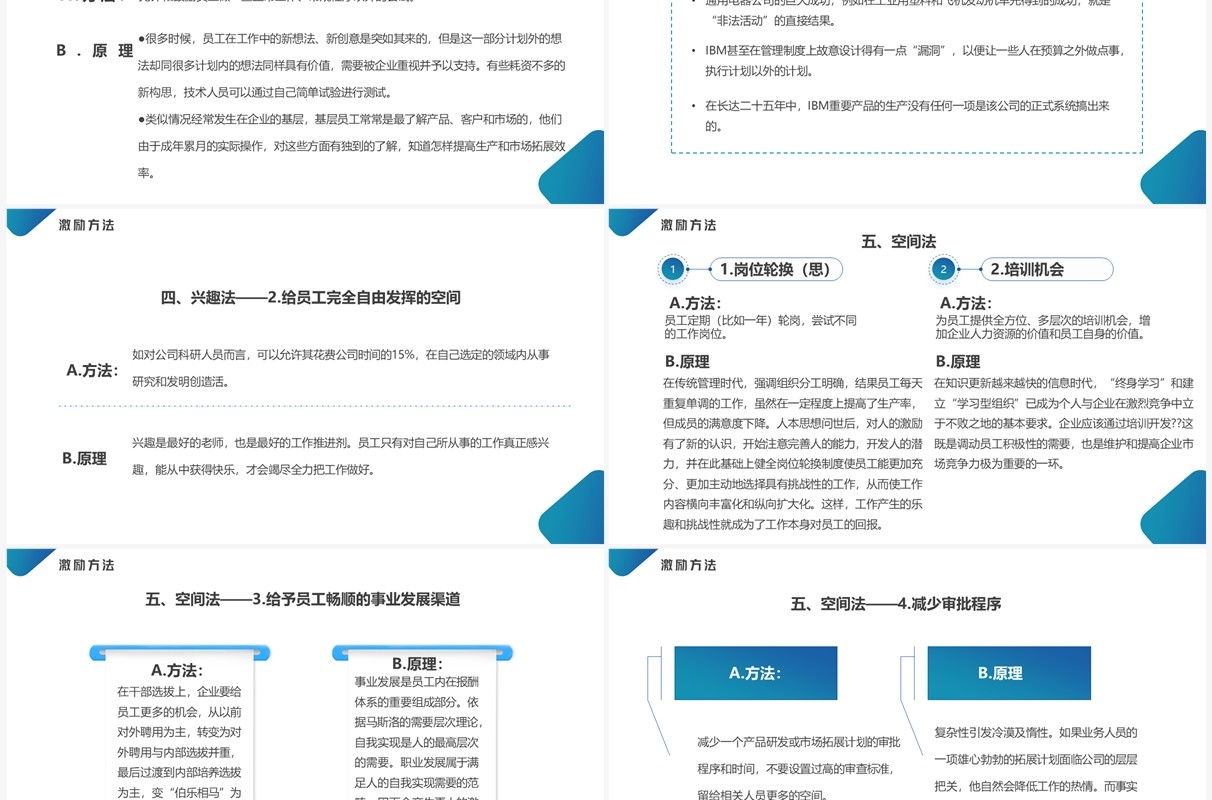The width and height of the screenshot is (1212, 800).
Task: Click the text starting "复杂性引发冷漠及惰性"
Action: (1036, 760)
